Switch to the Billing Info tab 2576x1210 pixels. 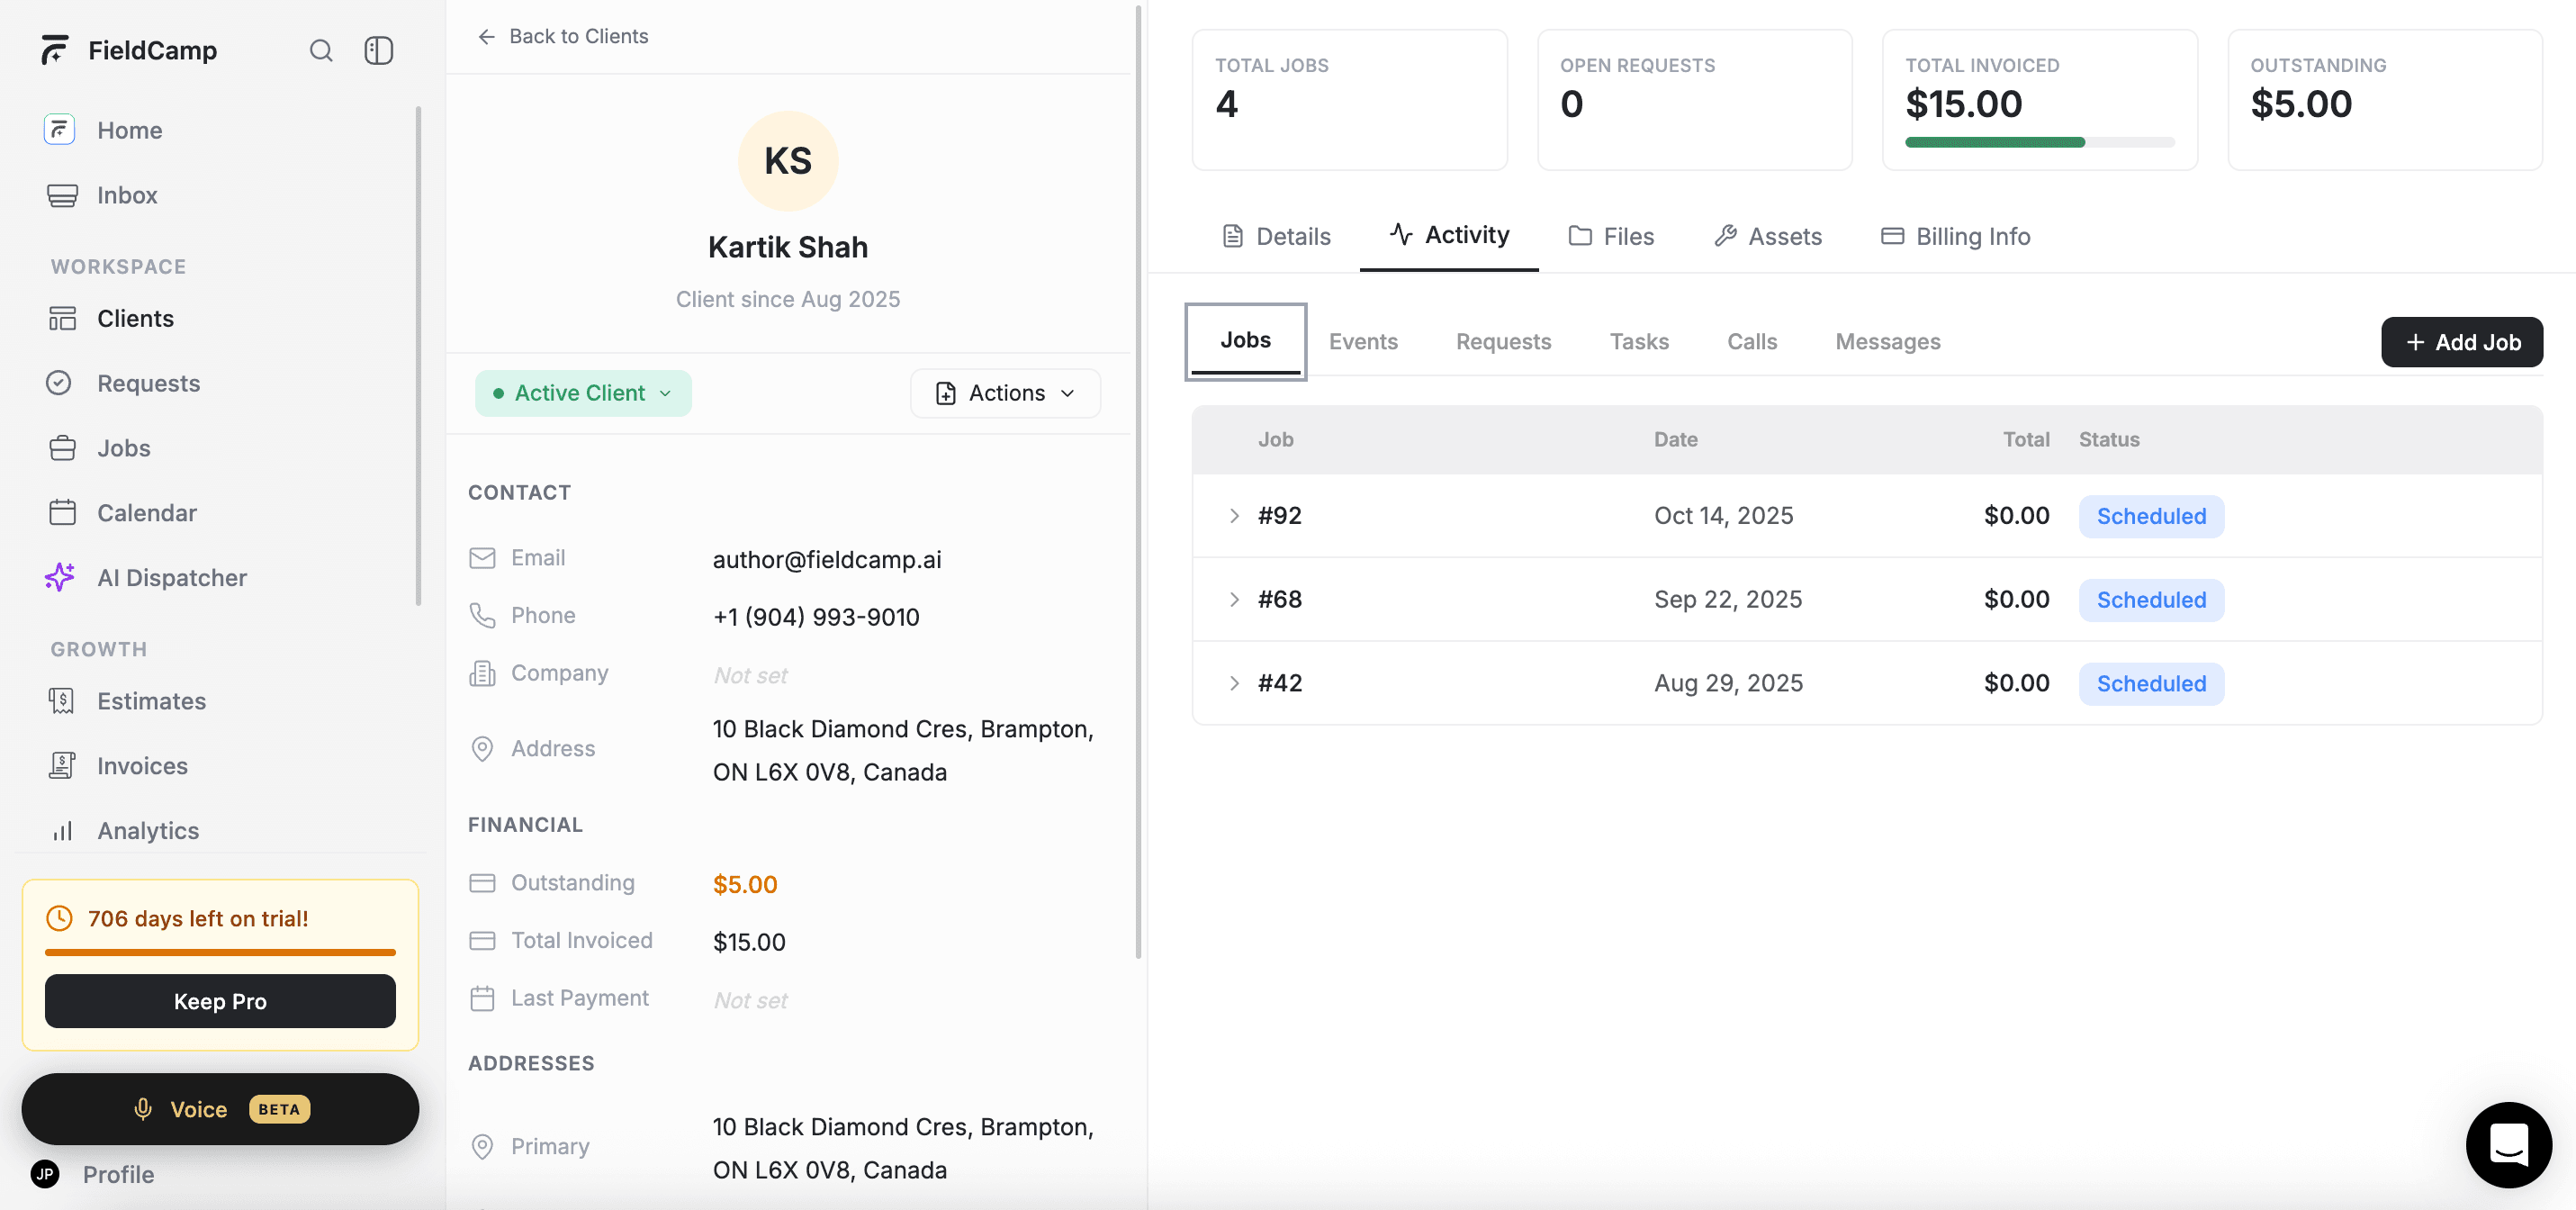tap(1955, 236)
